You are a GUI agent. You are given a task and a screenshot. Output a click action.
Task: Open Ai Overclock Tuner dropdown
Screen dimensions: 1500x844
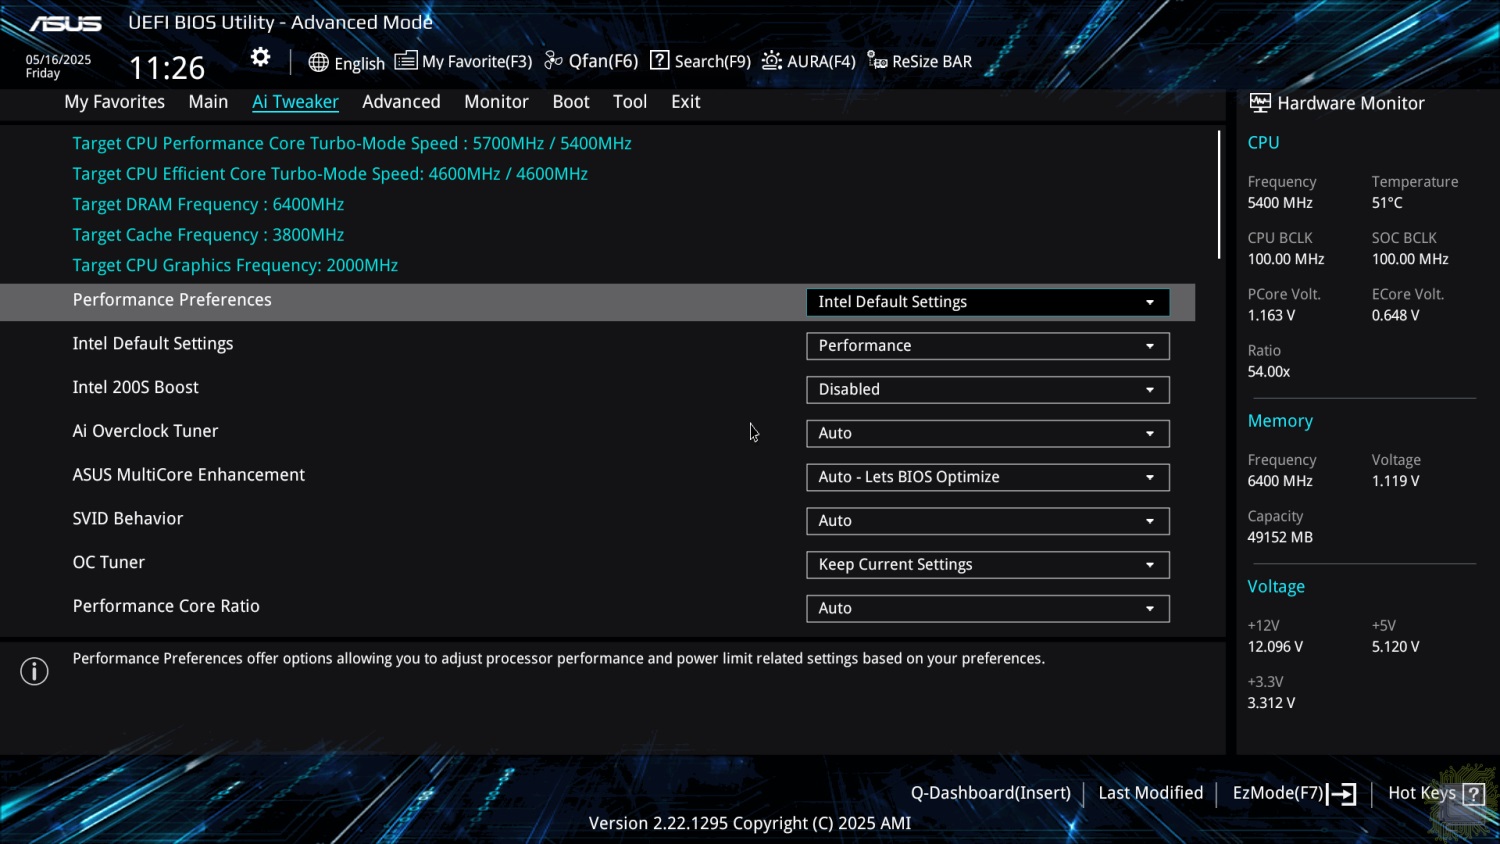(x=988, y=433)
